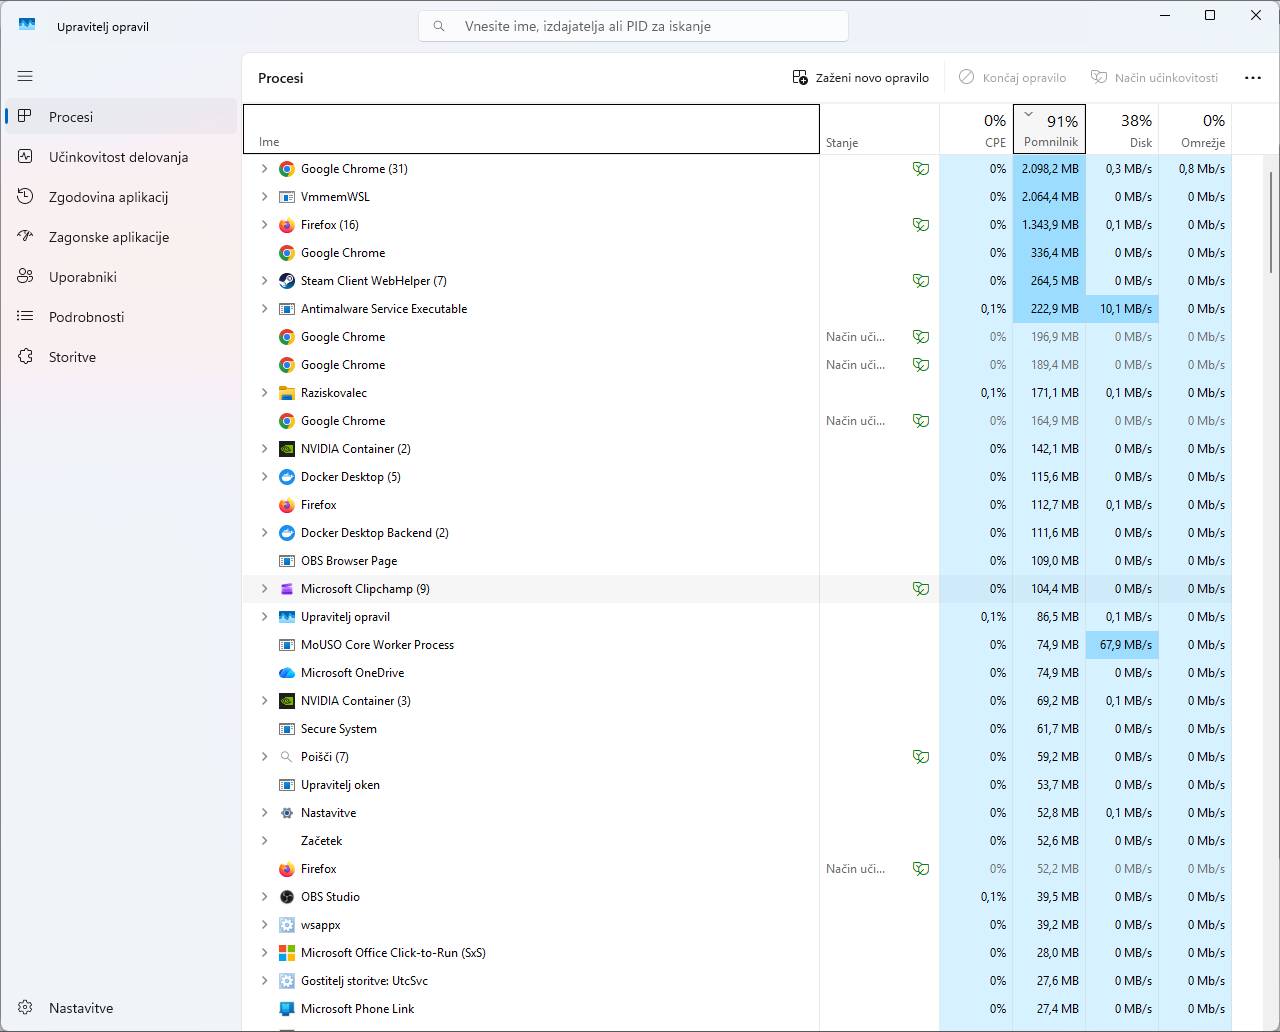This screenshot has width=1280, height=1032.
Task: Expand the Raziskovalec process group
Action: (x=265, y=393)
